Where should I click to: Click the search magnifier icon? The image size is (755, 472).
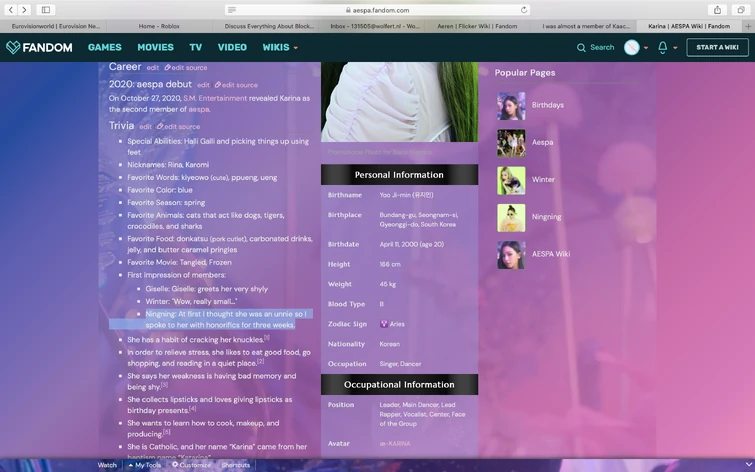pos(581,47)
